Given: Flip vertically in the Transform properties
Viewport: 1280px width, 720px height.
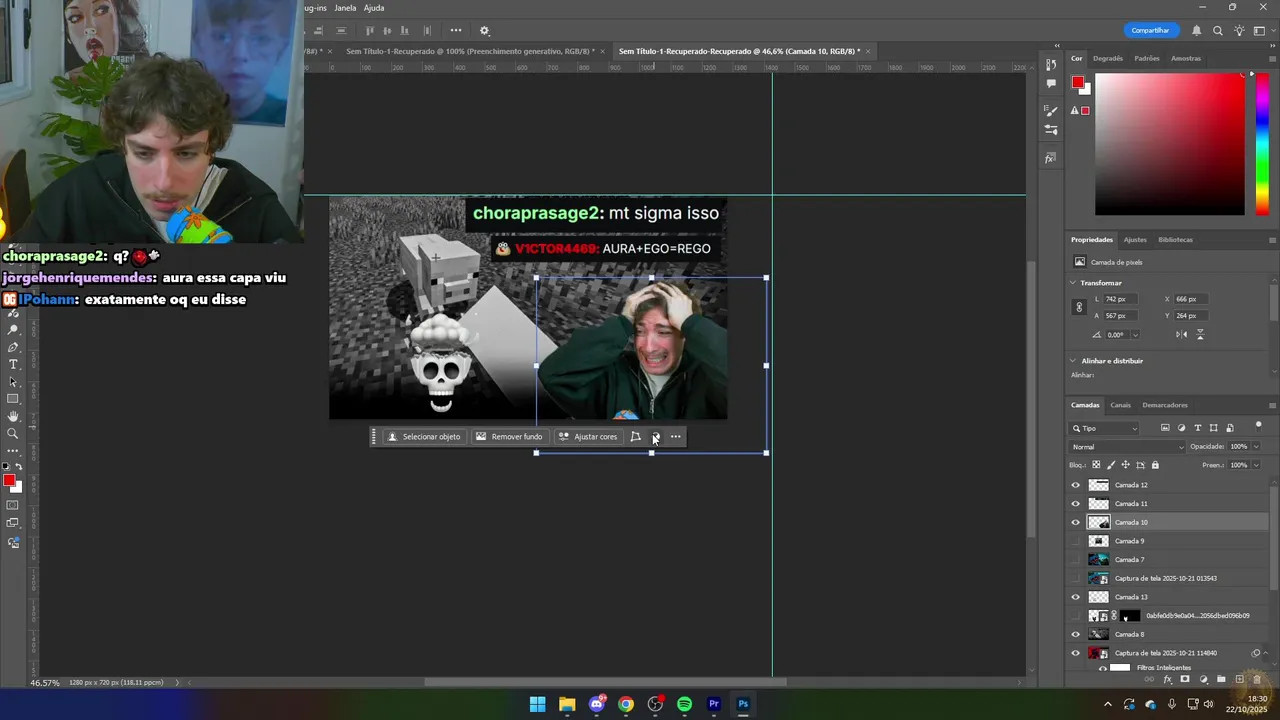Looking at the screenshot, I should (x=1200, y=334).
